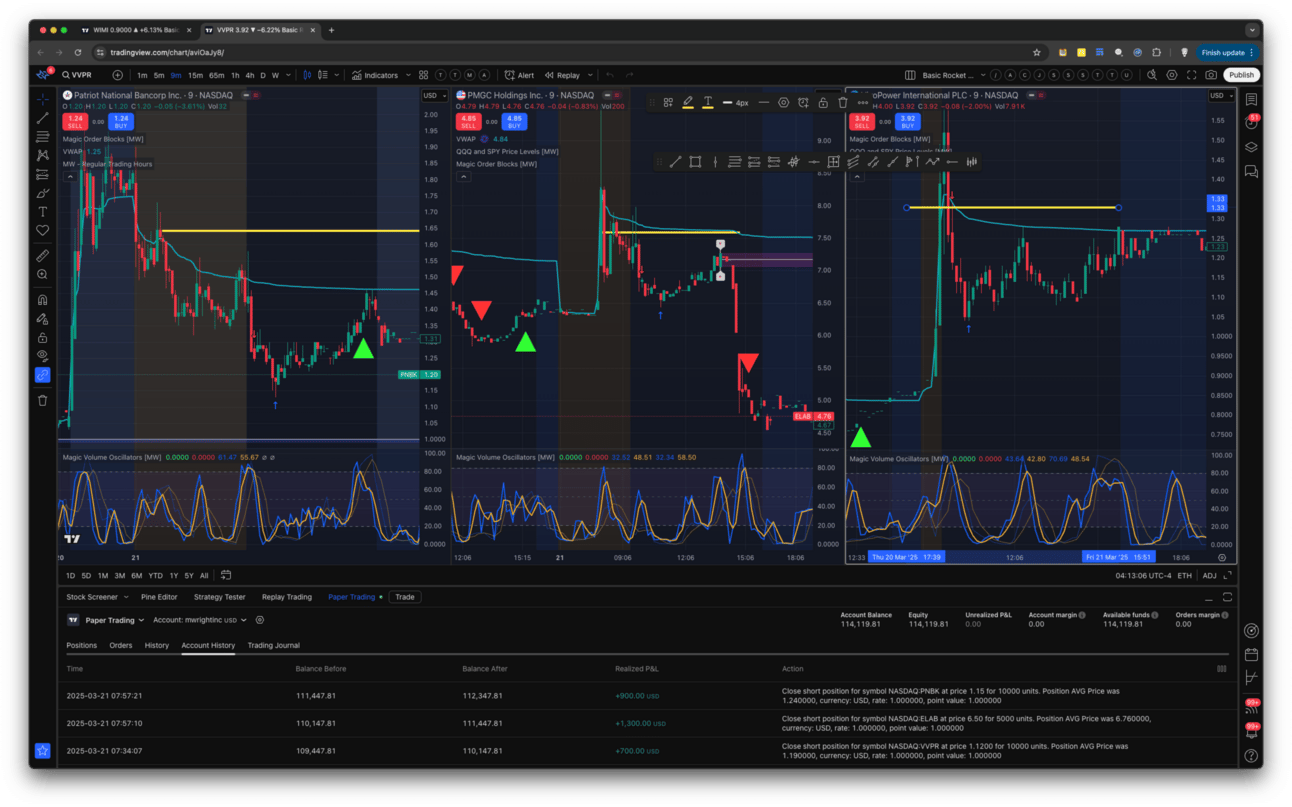Open the Trading Journal tab
Viewport: 1292px width, 807px height.
click(x=274, y=645)
